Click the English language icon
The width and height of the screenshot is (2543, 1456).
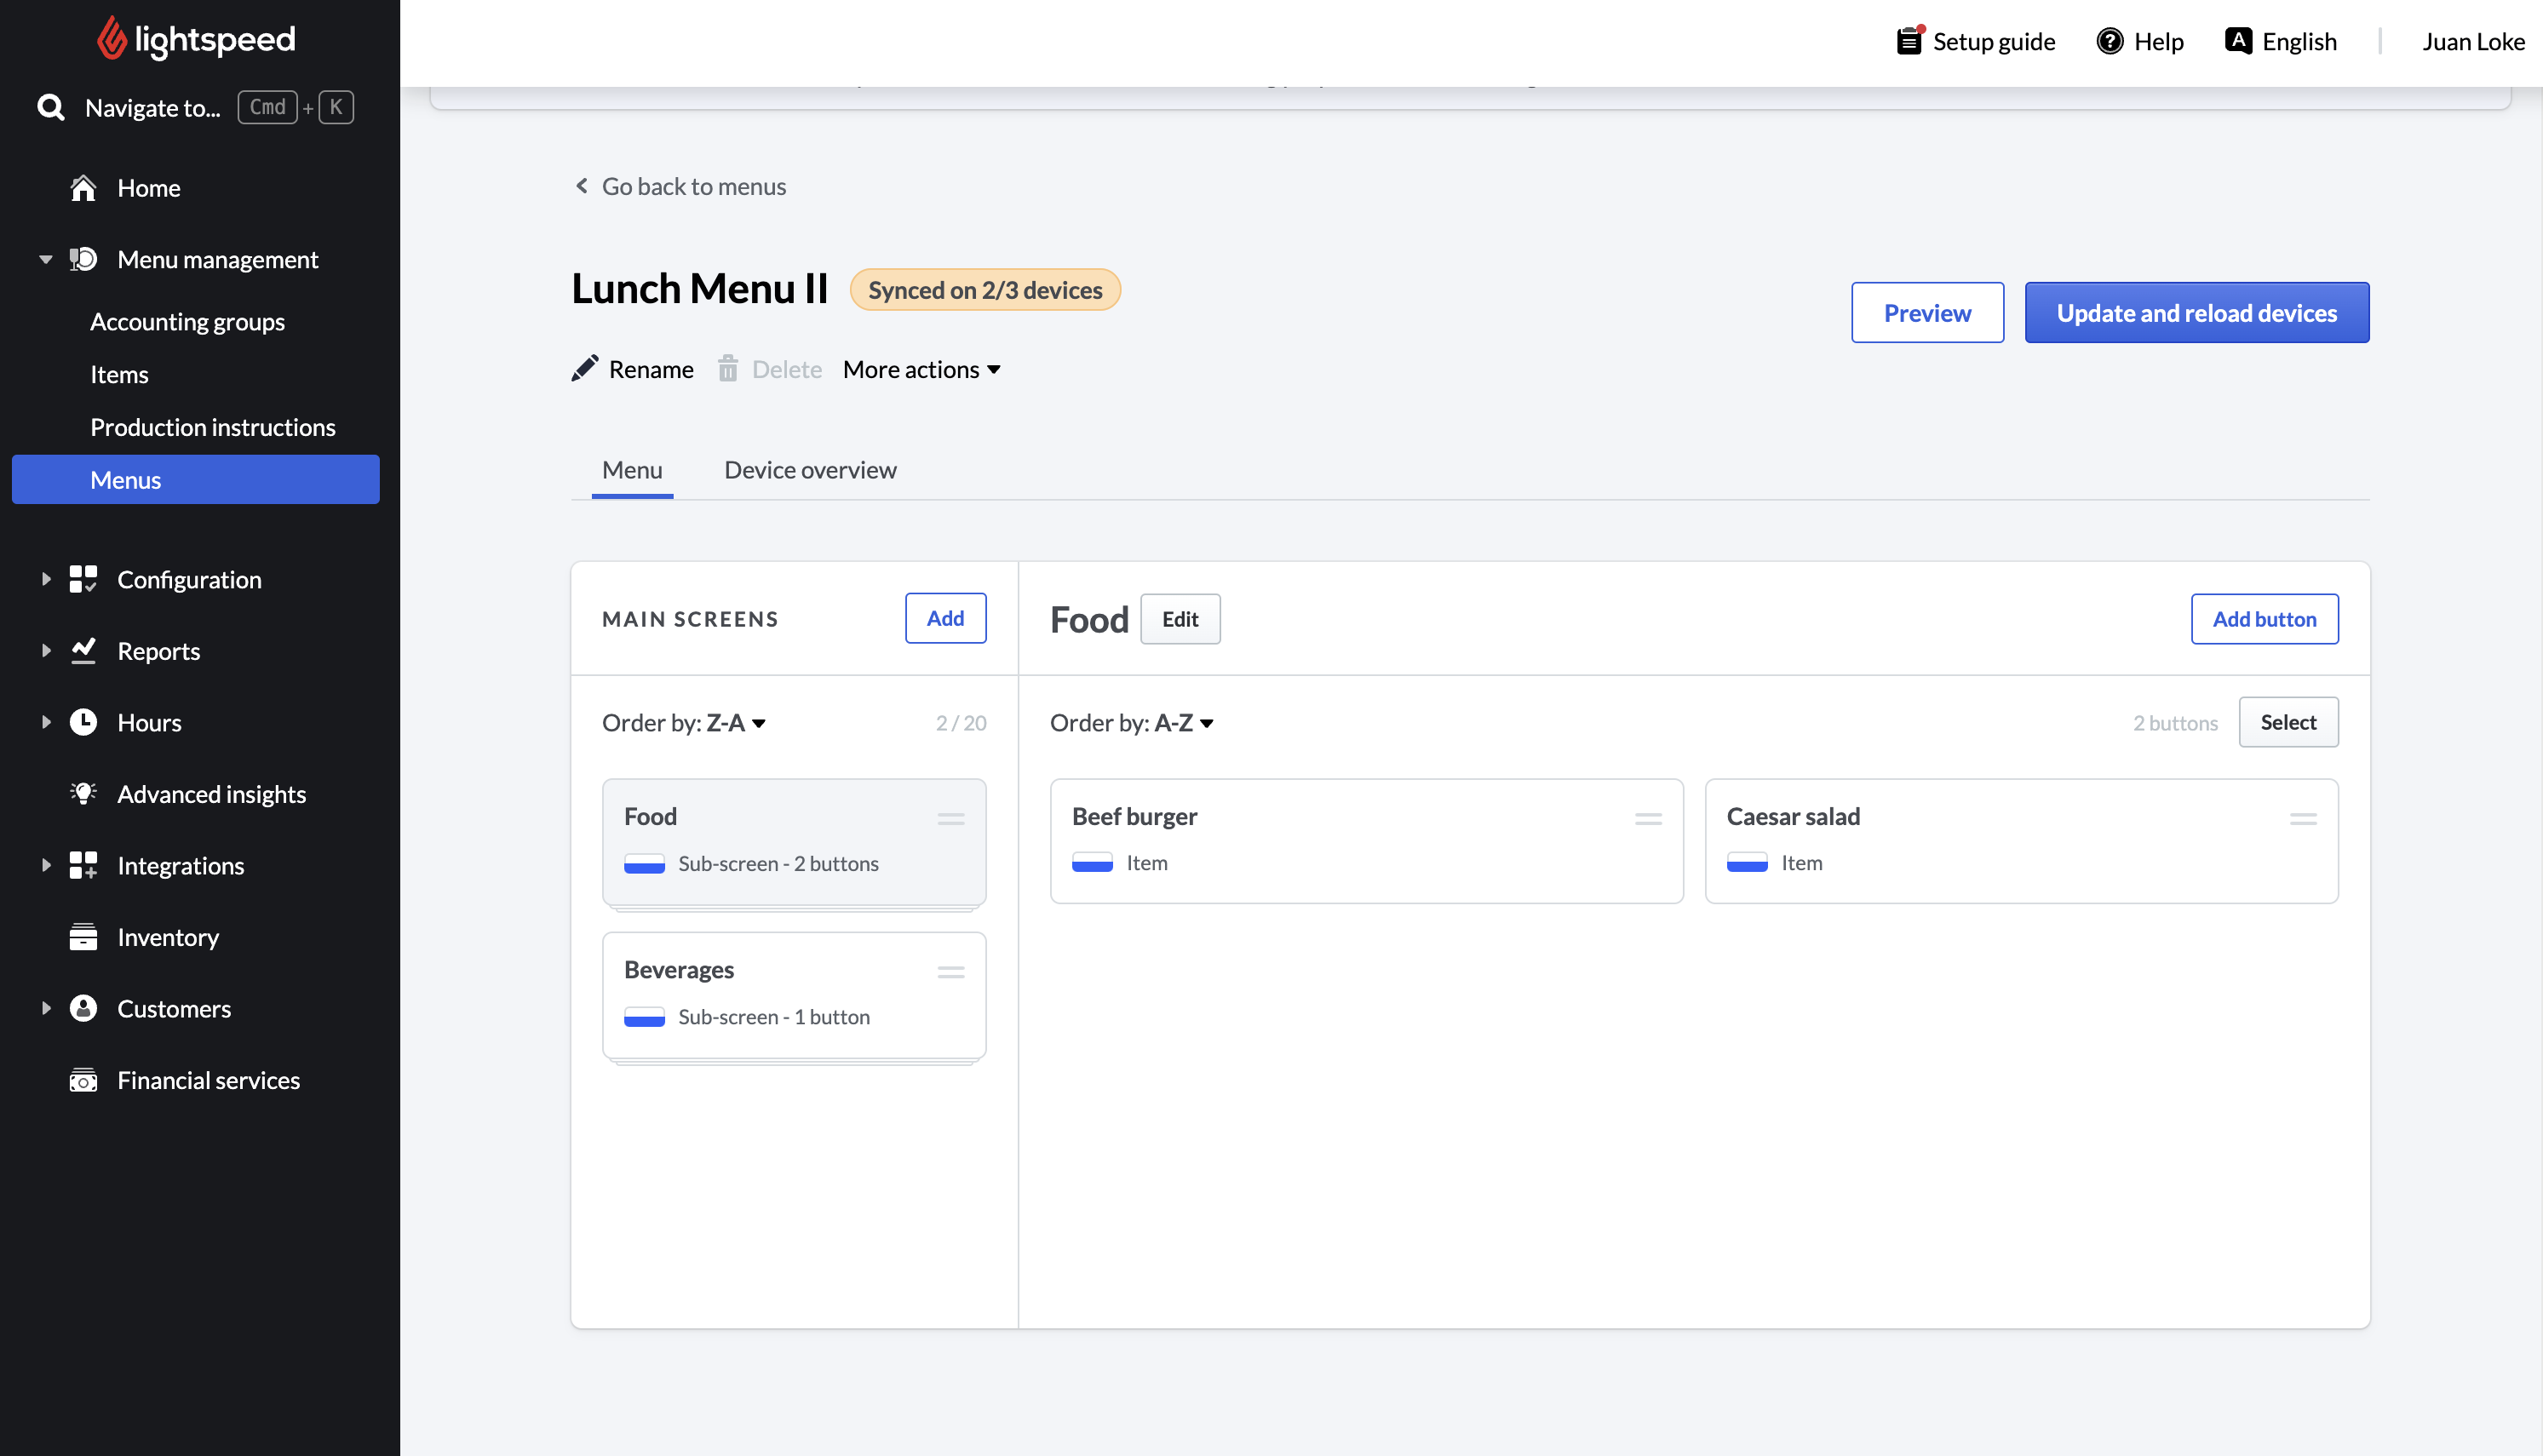click(x=2238, y=41)
